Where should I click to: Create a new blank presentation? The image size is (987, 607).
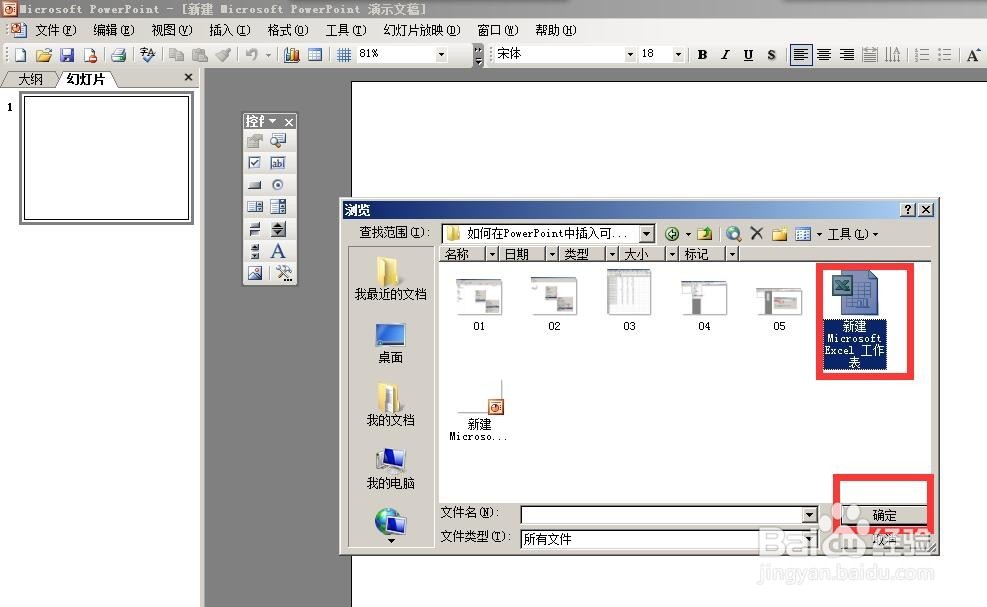(20, 55)
